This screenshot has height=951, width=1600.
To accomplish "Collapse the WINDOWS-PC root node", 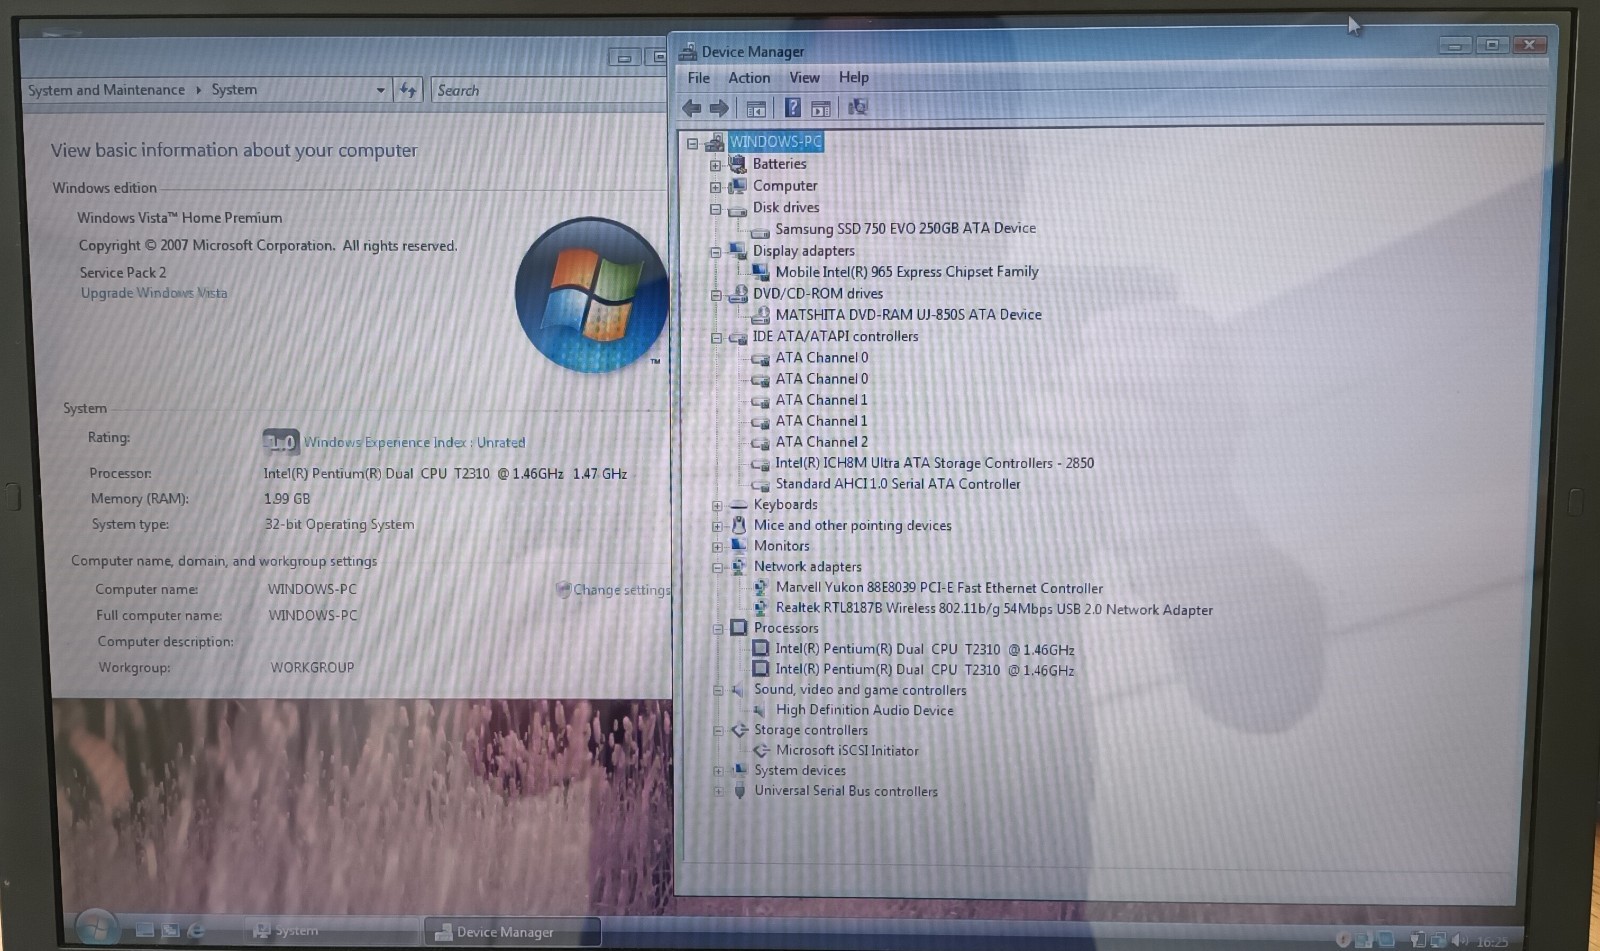I will click(x=692, y=143).
